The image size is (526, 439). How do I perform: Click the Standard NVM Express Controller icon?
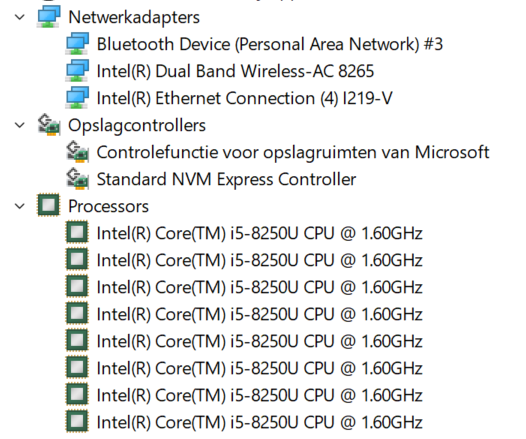[77, 179]
